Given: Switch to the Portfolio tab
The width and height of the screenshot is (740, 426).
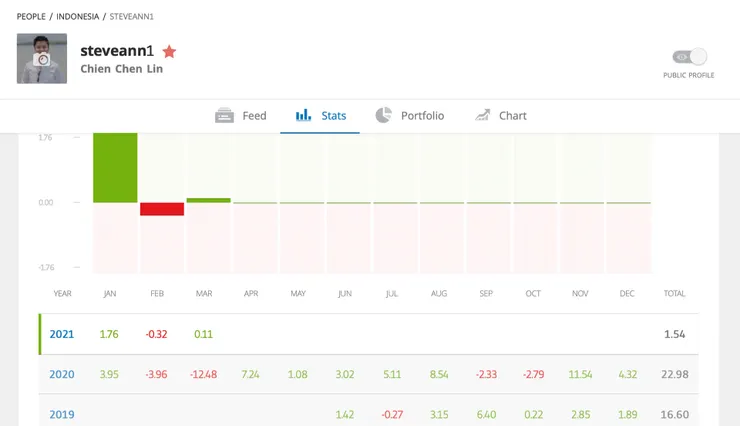Looking at the screenshot, I should coord(422,116).
